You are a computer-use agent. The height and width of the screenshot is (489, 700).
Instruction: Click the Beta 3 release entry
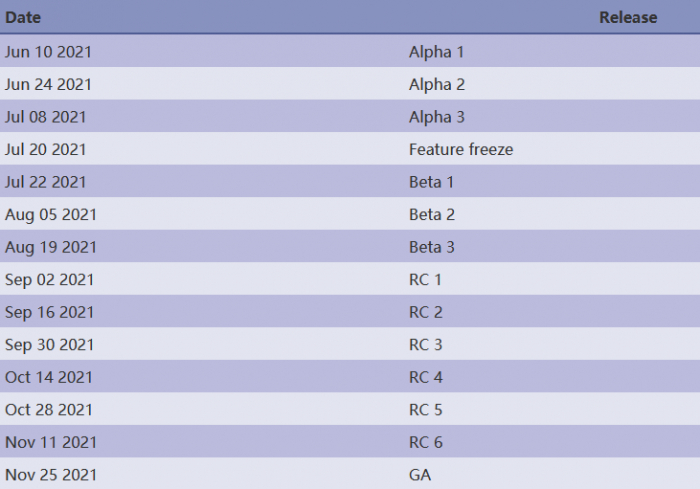[x=431, y=247]
